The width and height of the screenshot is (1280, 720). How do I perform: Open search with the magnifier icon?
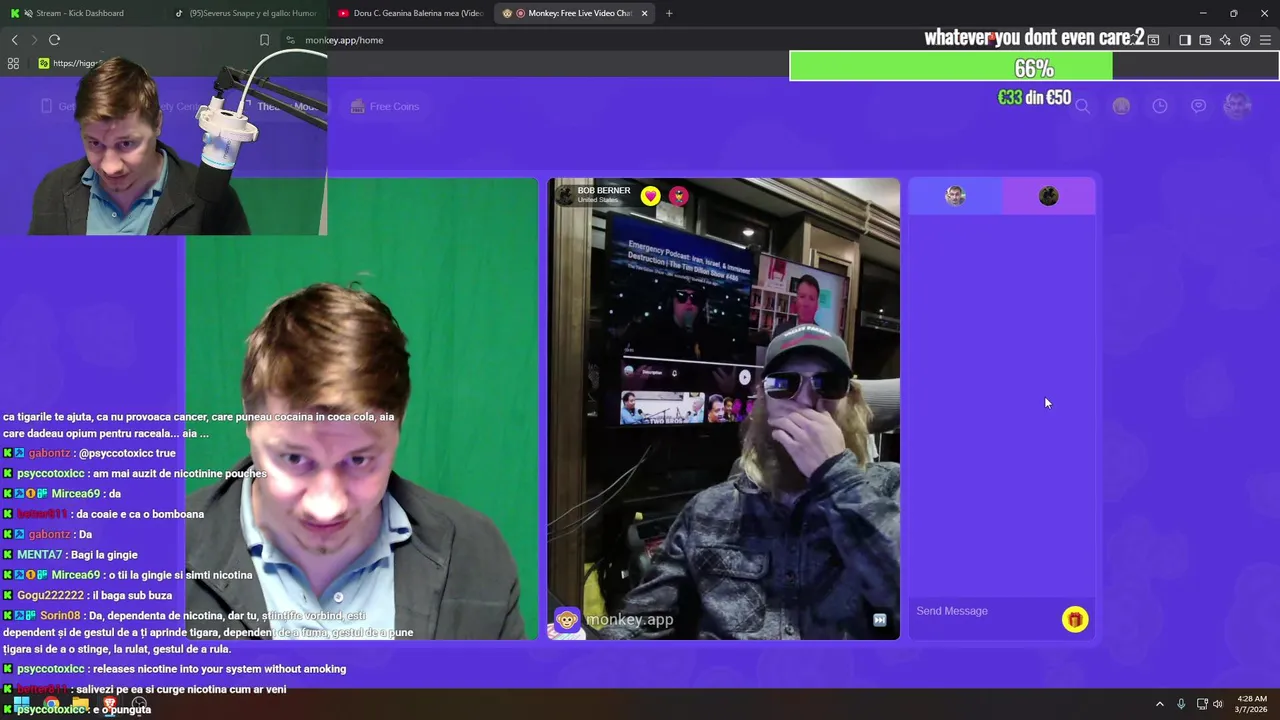1082,106
